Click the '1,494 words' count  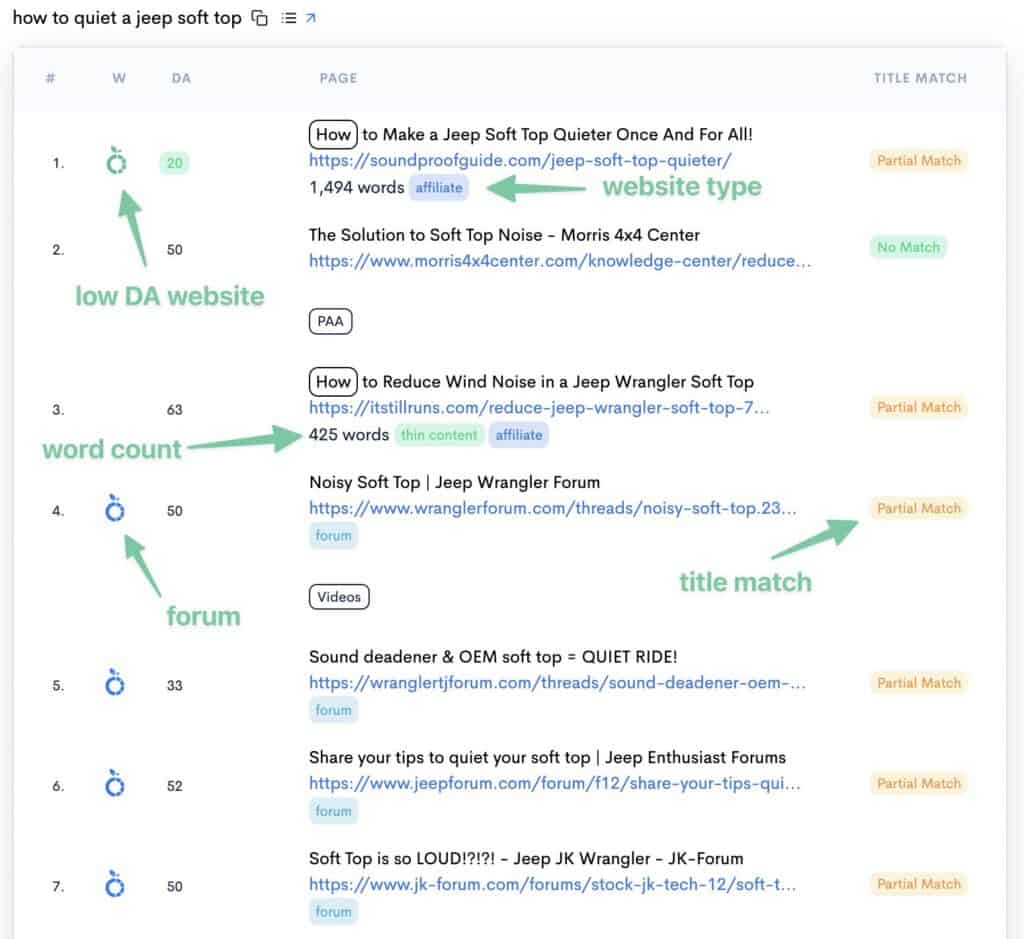click(357, 187)
